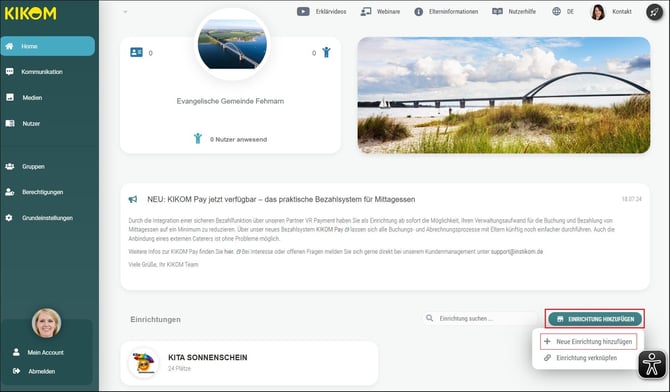Click the Home house icon
The height and width of the screenshot is (392, 670).
[x=9, y=46]
